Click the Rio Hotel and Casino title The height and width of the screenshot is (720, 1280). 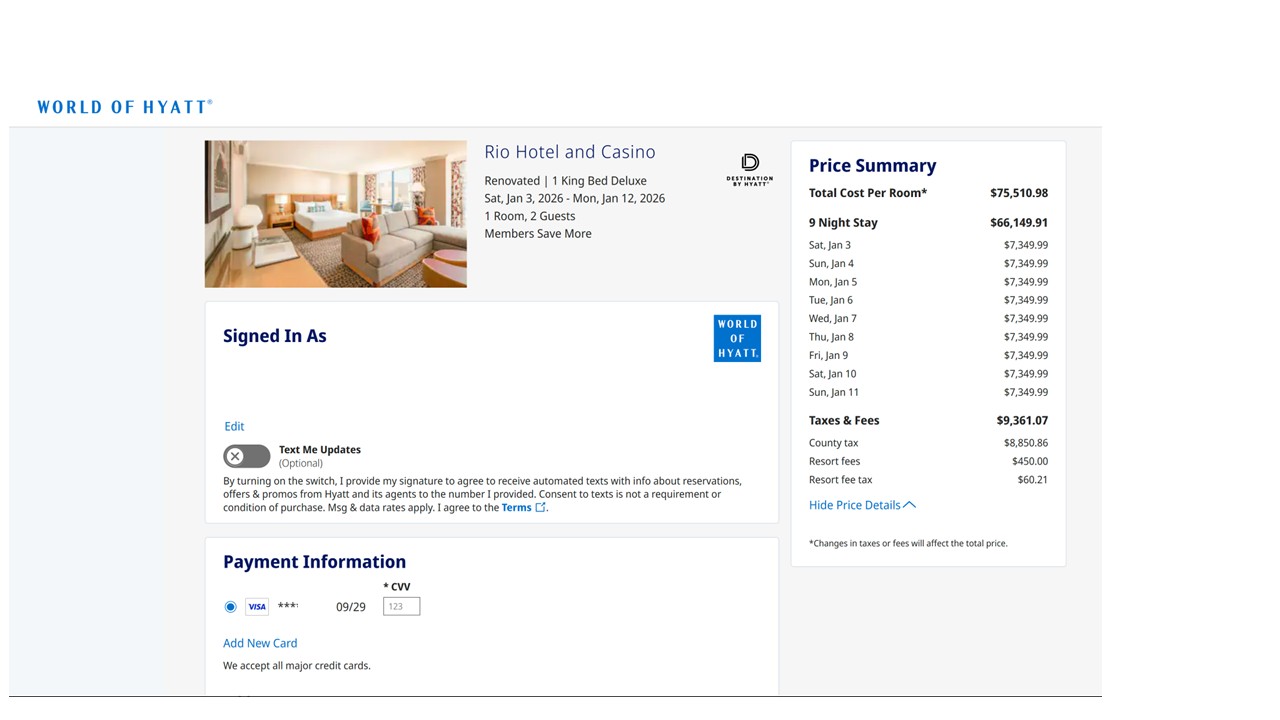click(570, 152)
